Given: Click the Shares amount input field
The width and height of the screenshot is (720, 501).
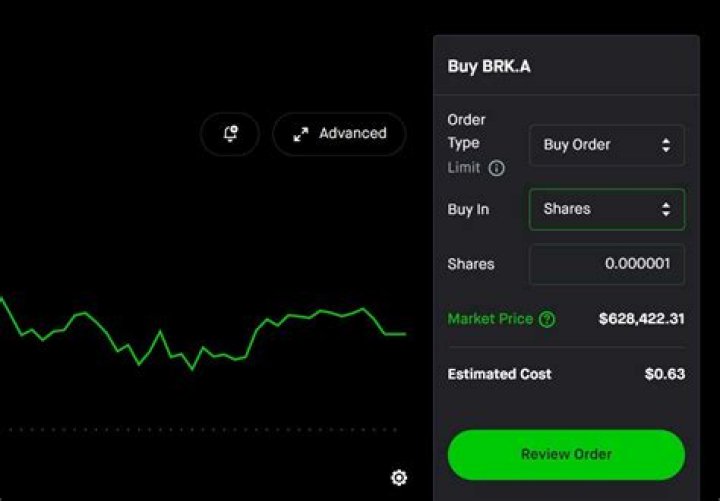Looking at the screenshot, I should (x=607, y=264).
